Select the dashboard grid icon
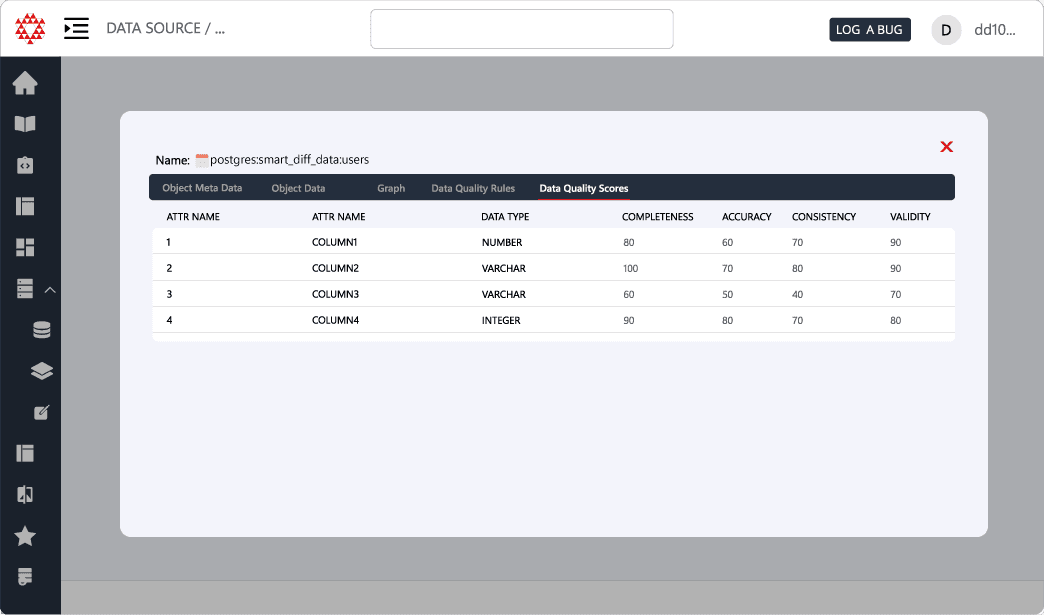 [x=24, y=247]
